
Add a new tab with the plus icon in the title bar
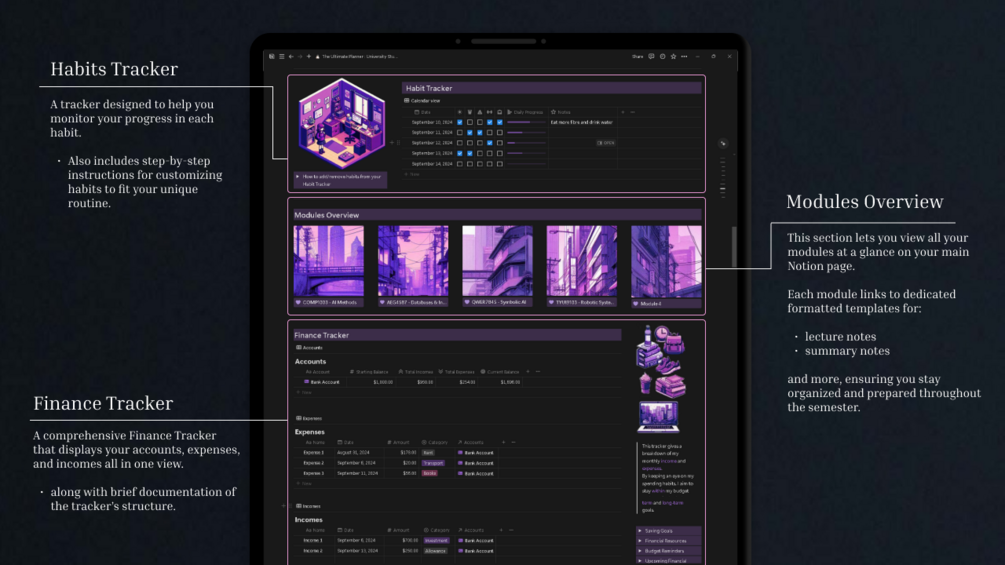click(x=309, y=56)
